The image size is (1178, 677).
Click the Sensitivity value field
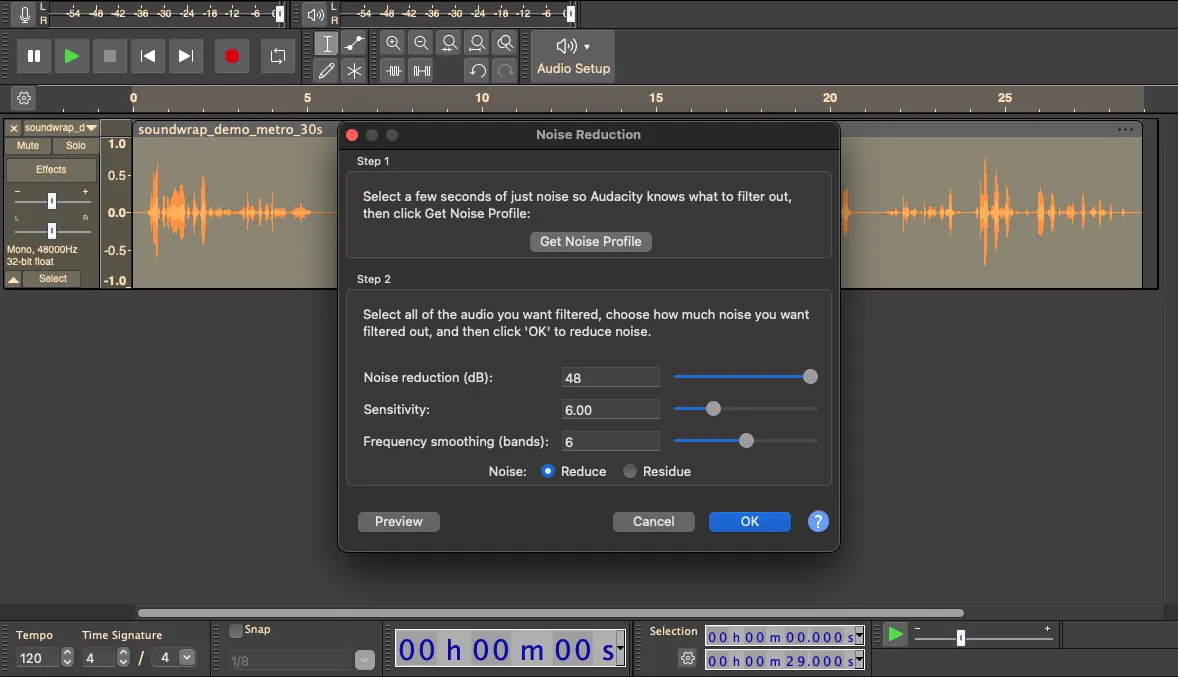pos(610,410)
